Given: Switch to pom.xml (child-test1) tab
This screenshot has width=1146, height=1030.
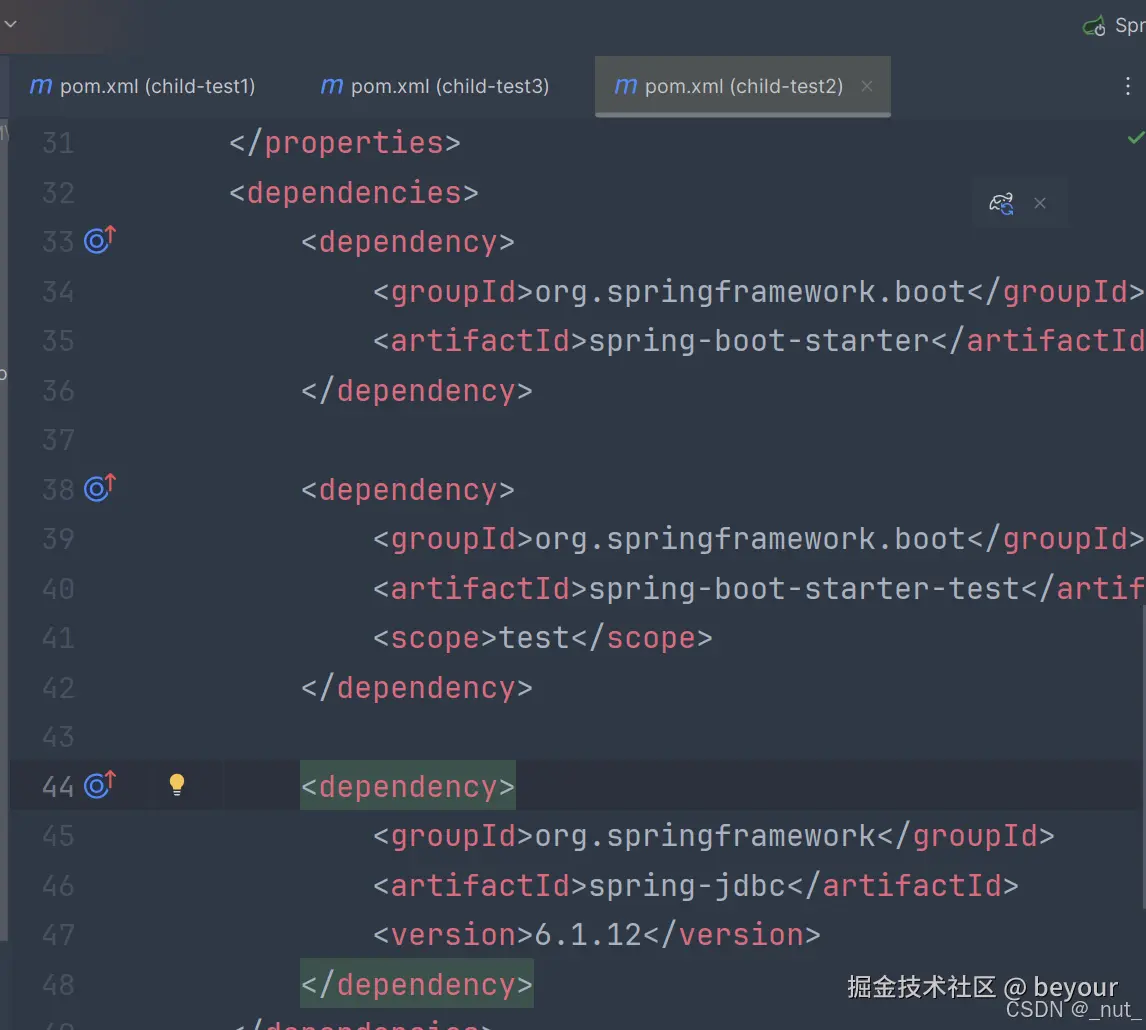Looking at the screenshot, I should click(x=143, y=86).
